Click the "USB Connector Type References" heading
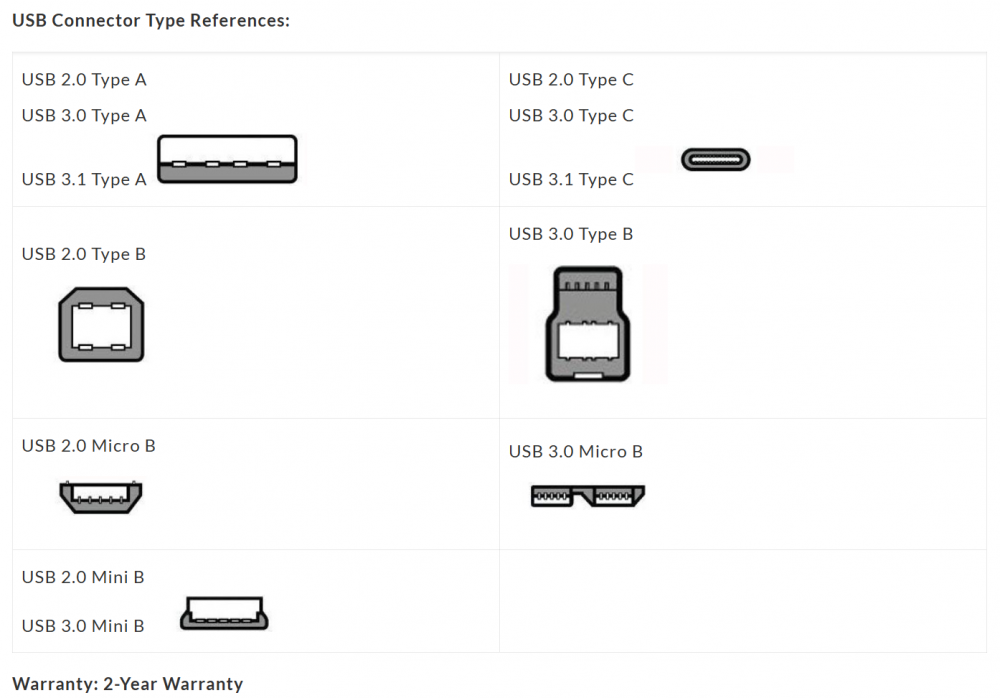The width and height of the screenshot is (1000, 698). tap(151, 20)
